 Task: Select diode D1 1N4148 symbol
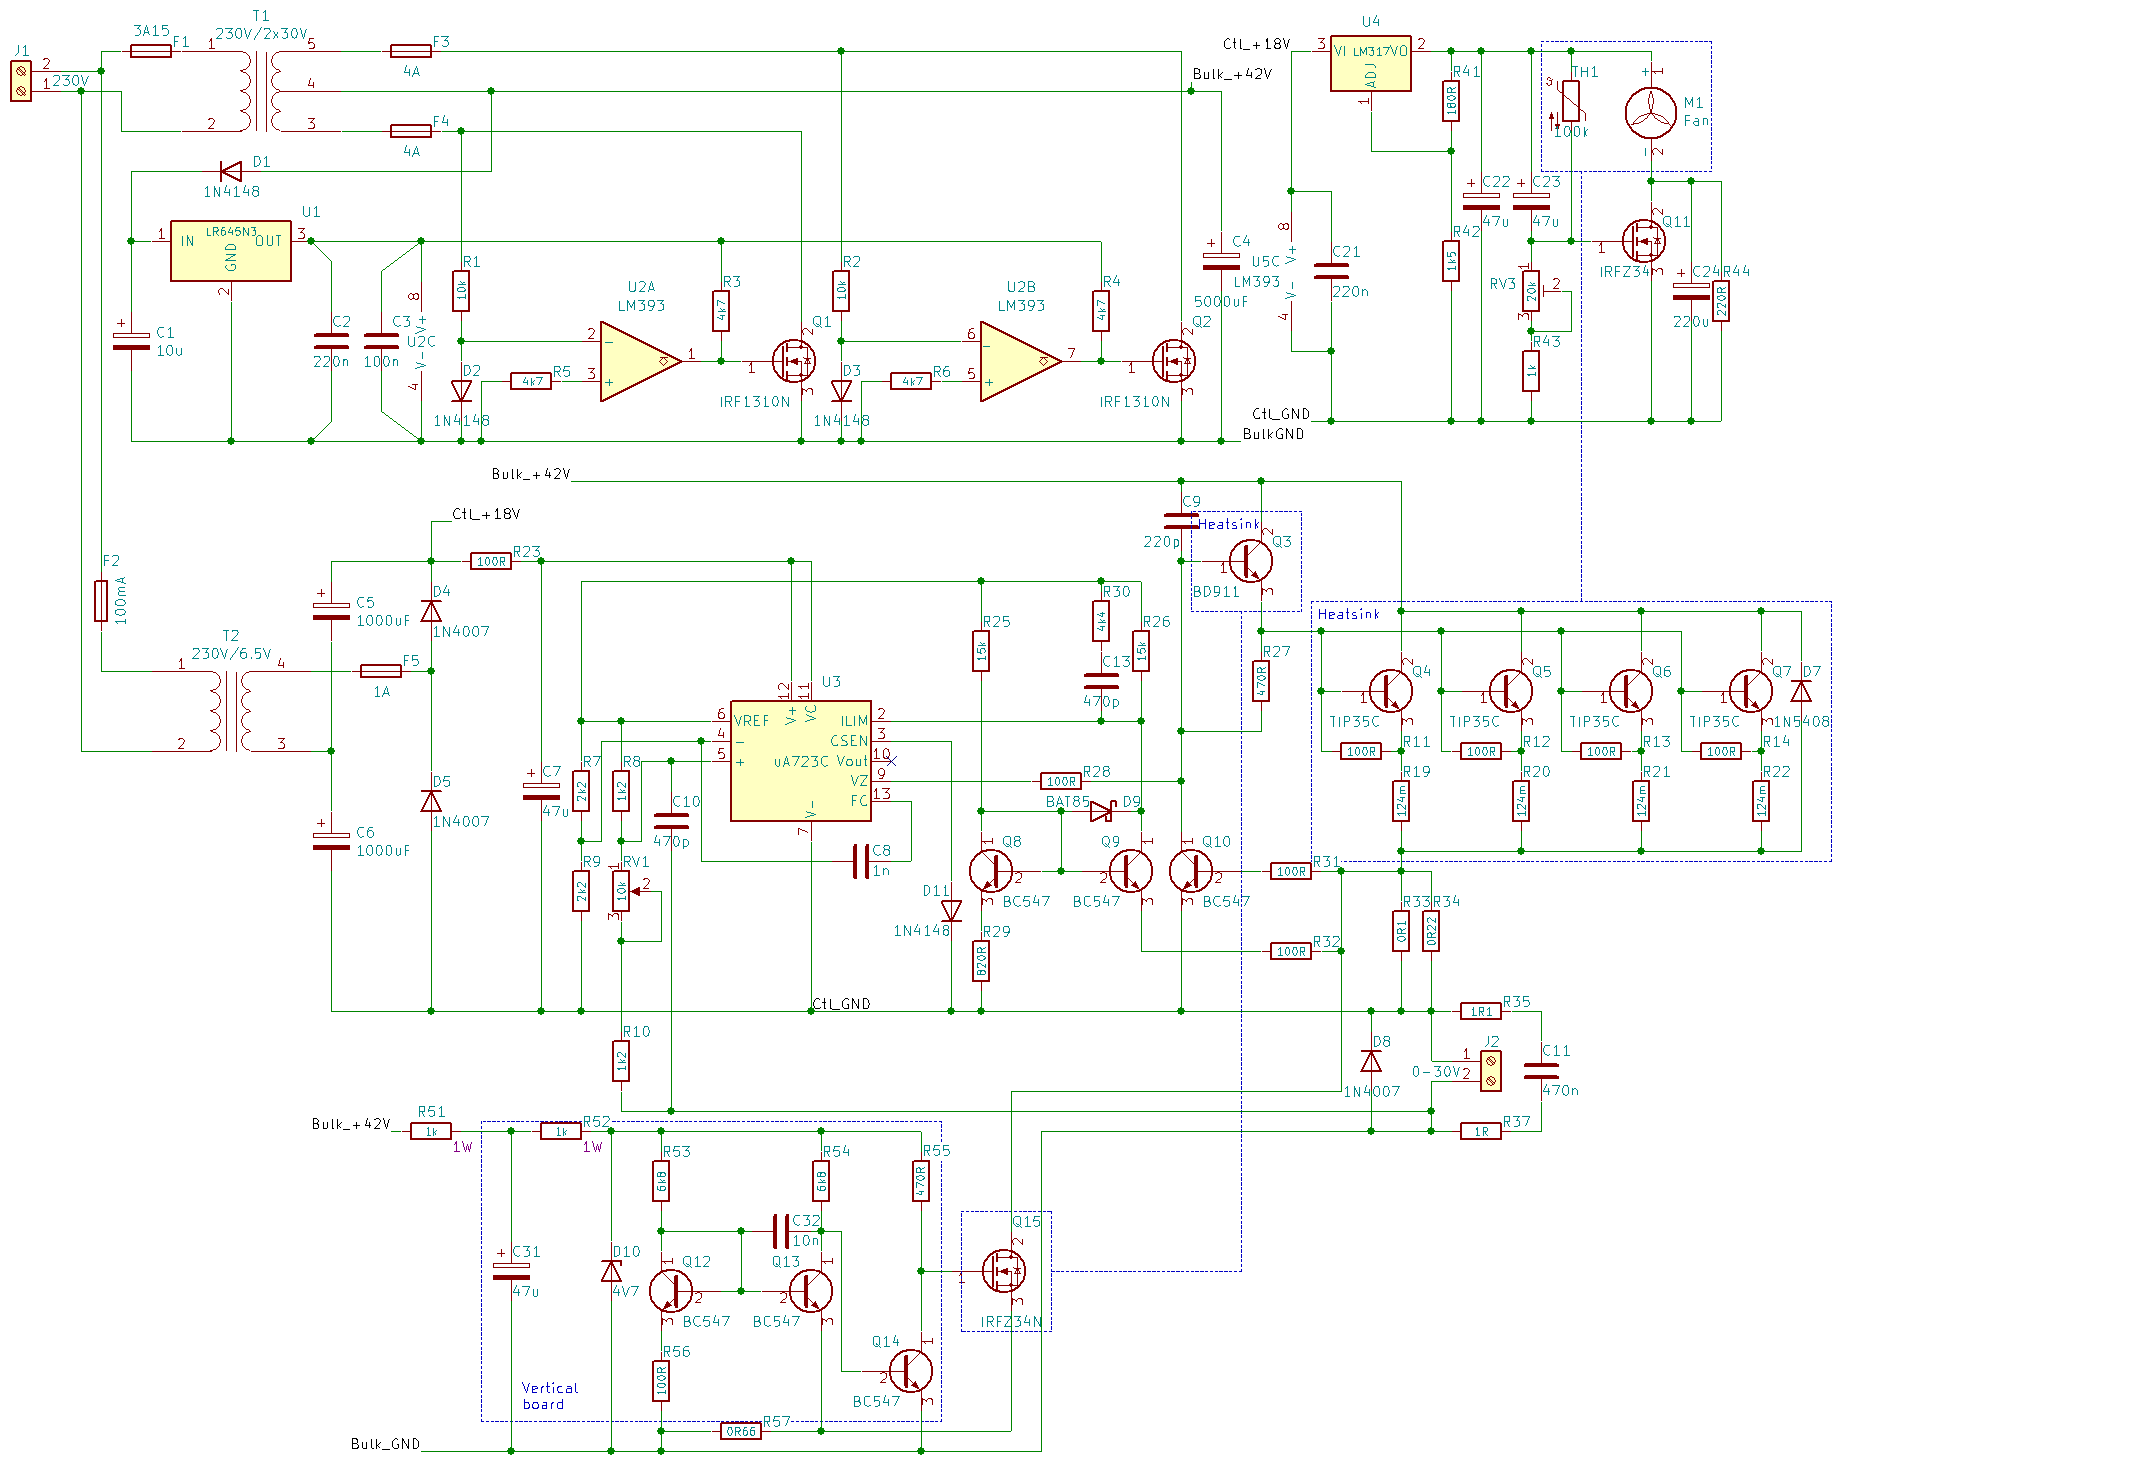coord(231,171)
